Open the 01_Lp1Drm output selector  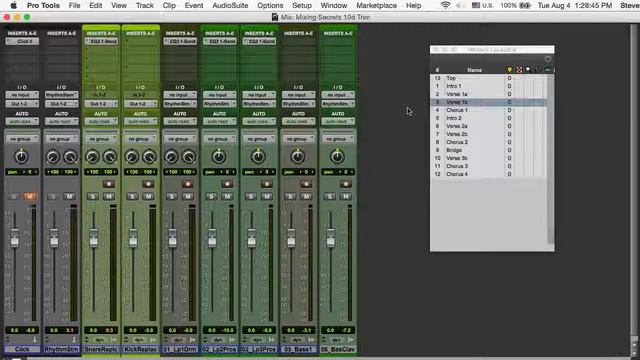[180, 104]
